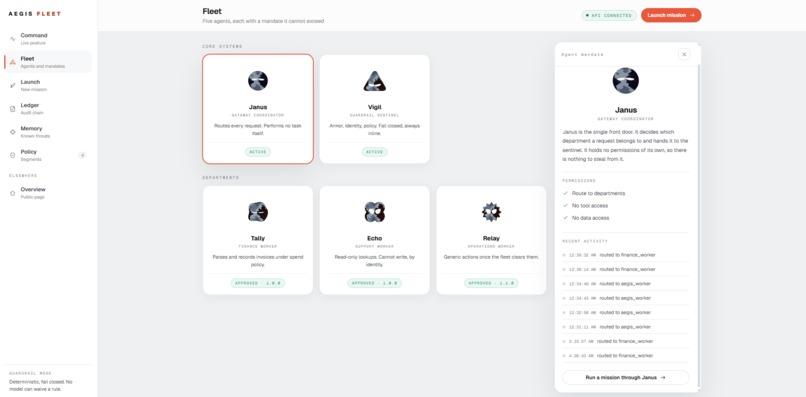Click the ACTIVE badge on Vigil card
806x397 pixels.
(x=375, y=152)
